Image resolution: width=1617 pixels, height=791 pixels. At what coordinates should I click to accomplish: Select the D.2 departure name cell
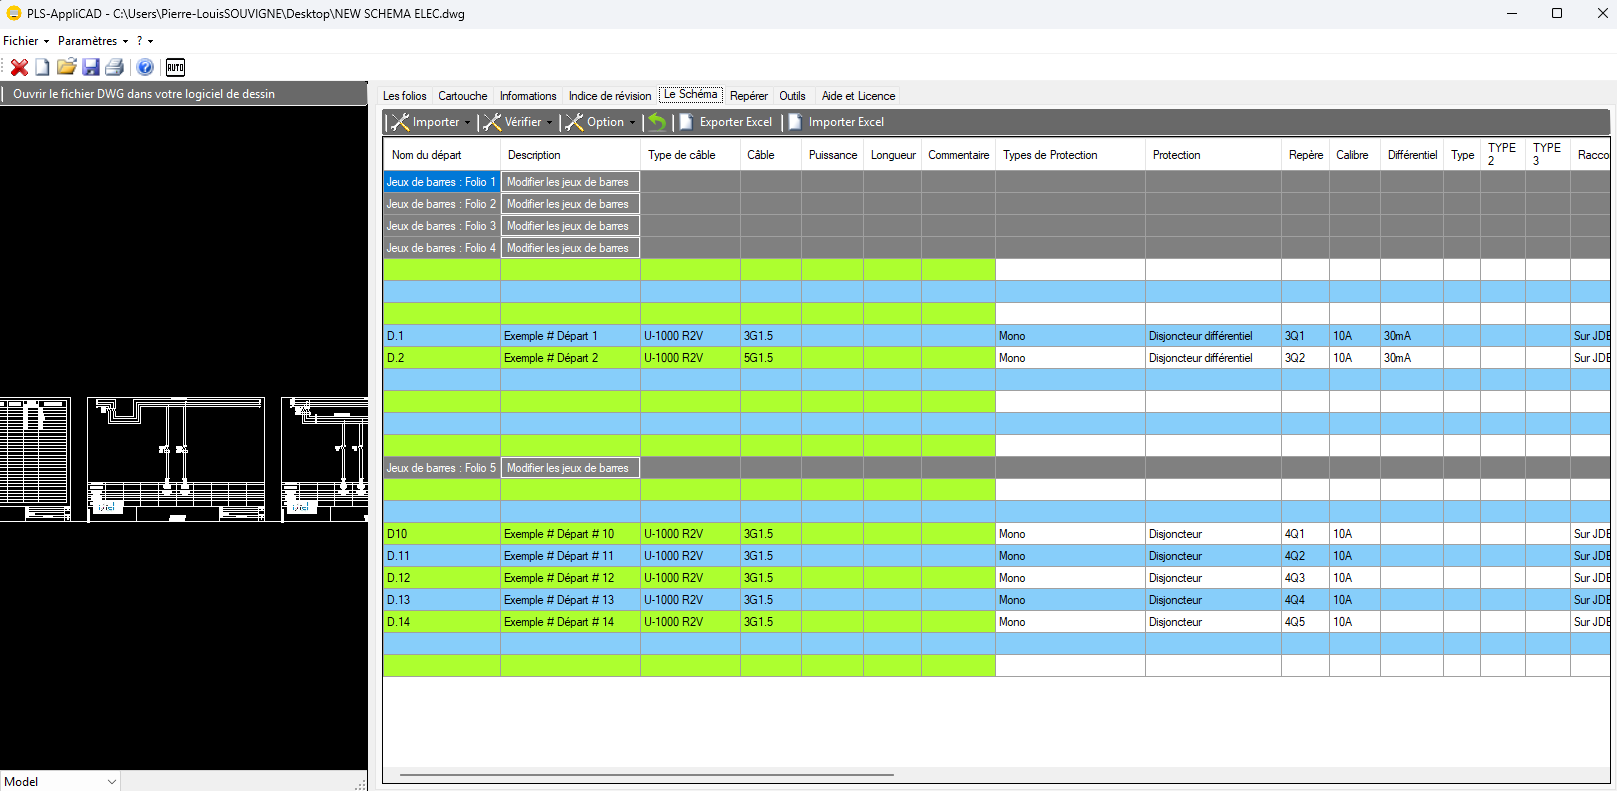click(441, 358)
